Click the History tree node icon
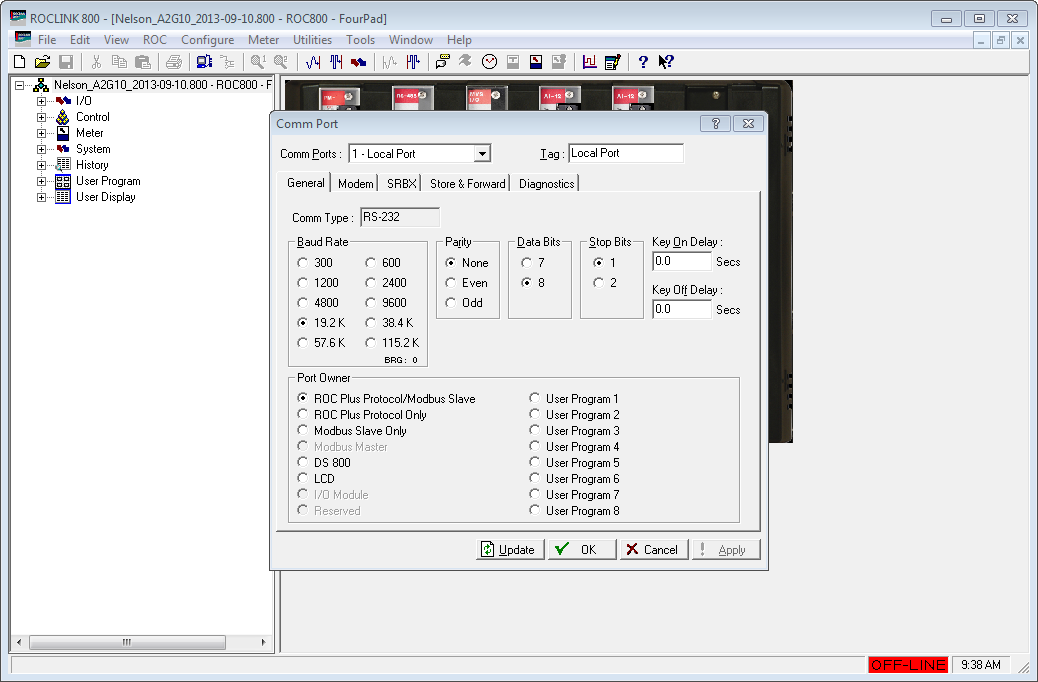This screenshot has height=682, width=1038. (63, 165)
